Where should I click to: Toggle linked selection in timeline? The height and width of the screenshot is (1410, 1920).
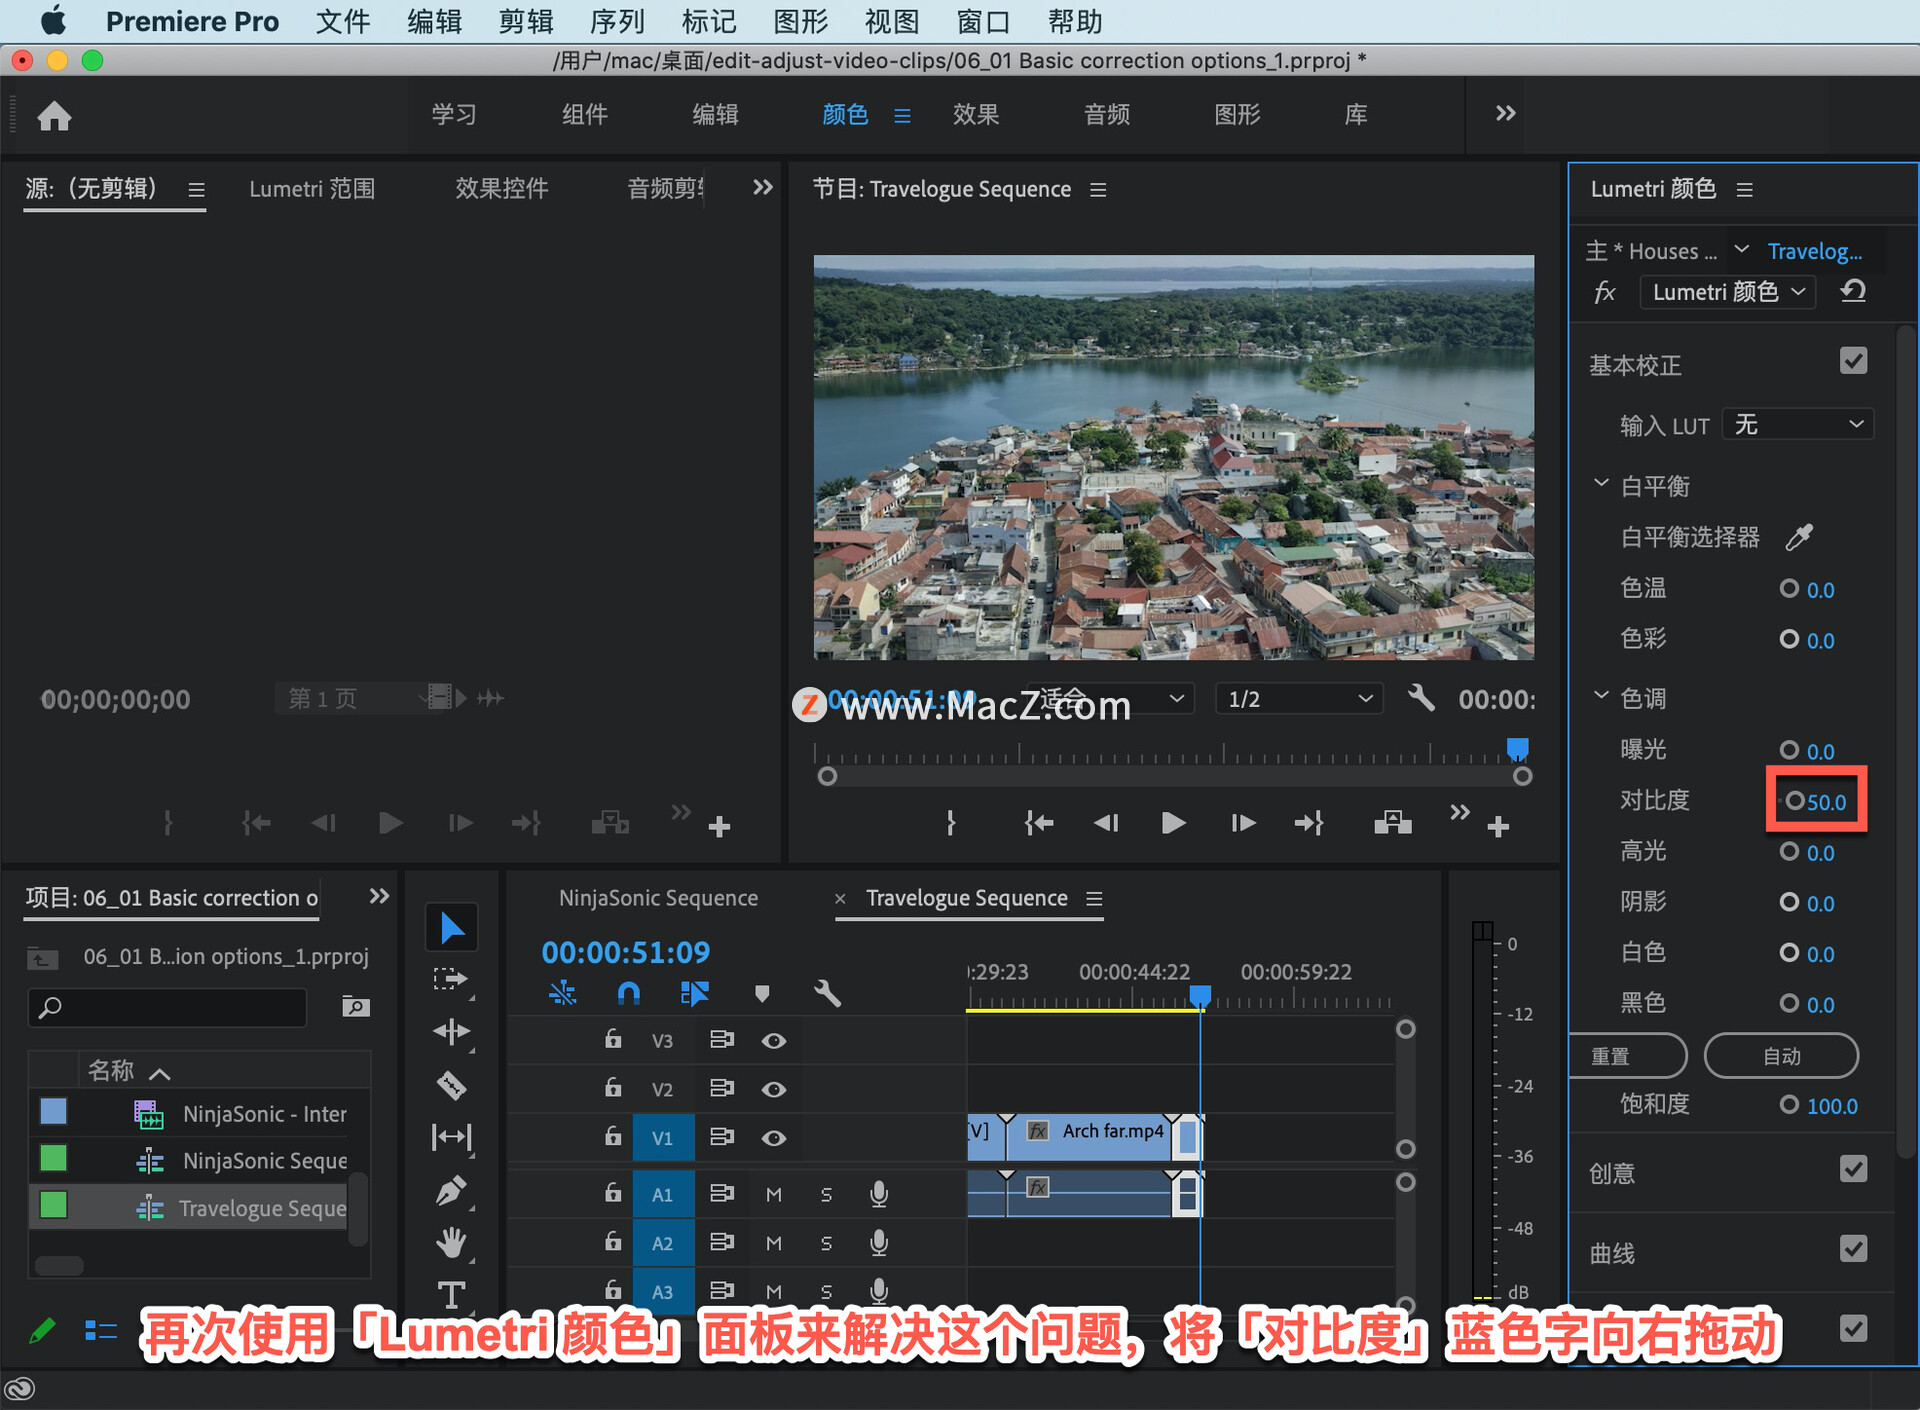(x=694, y=994)
